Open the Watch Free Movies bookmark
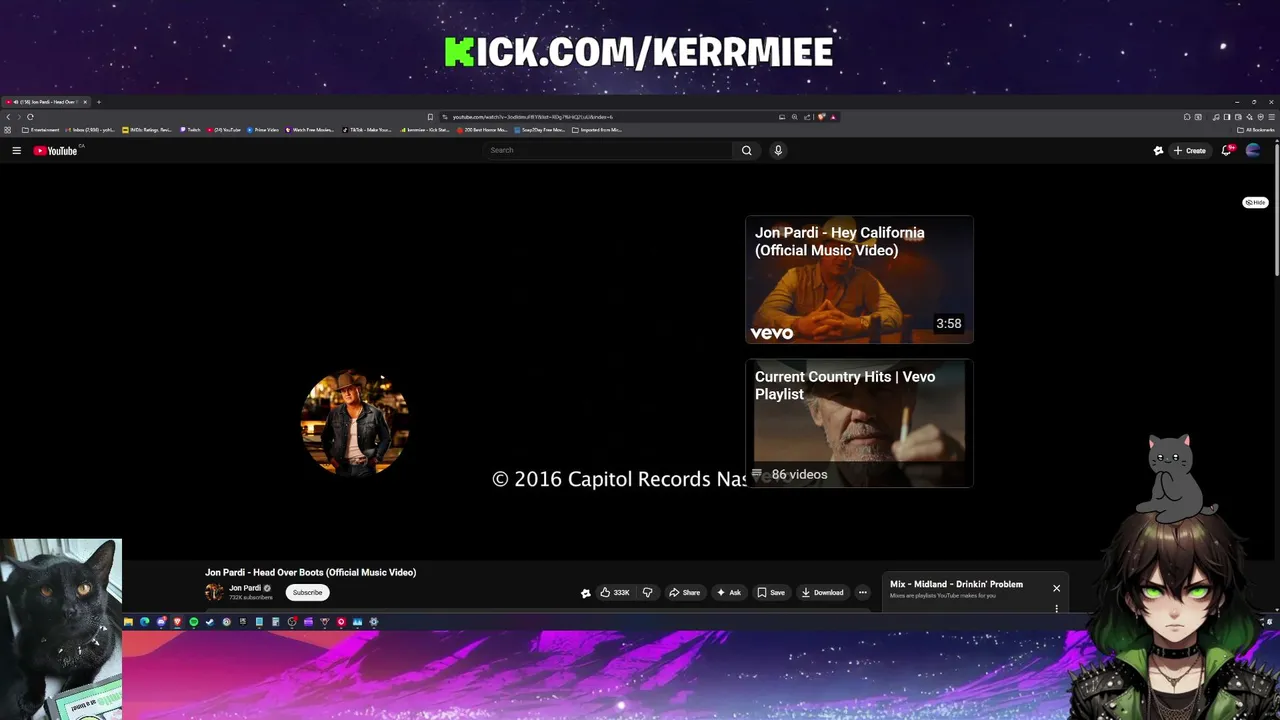 [310, 130]
